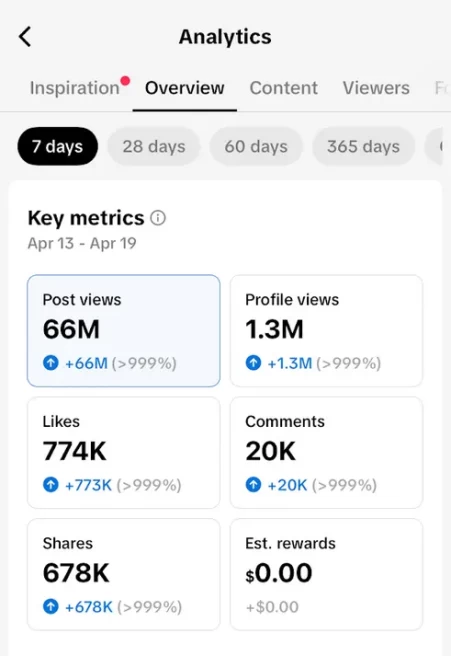Click the Analytics page title
Image resolution: width=451 pixels, height=656 pixels.
click(225, 37)
